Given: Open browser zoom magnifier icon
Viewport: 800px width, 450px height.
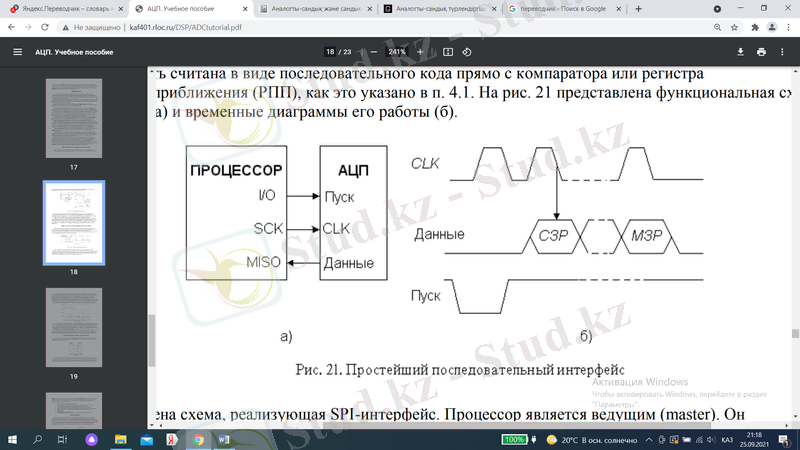Looking at the screenshot, I should 717,28.
